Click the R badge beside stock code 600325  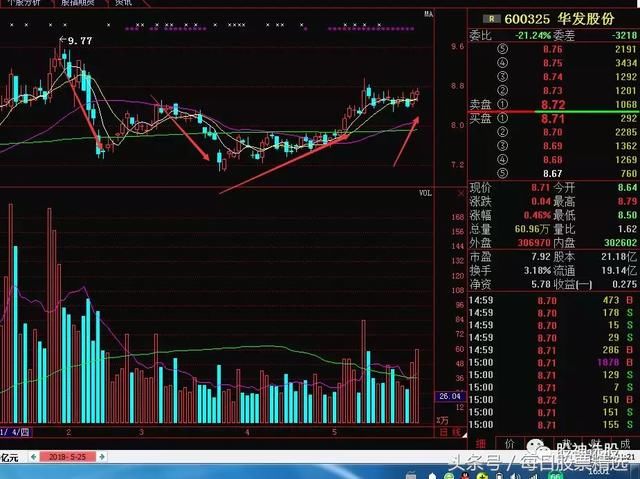(x=489, y=17)
